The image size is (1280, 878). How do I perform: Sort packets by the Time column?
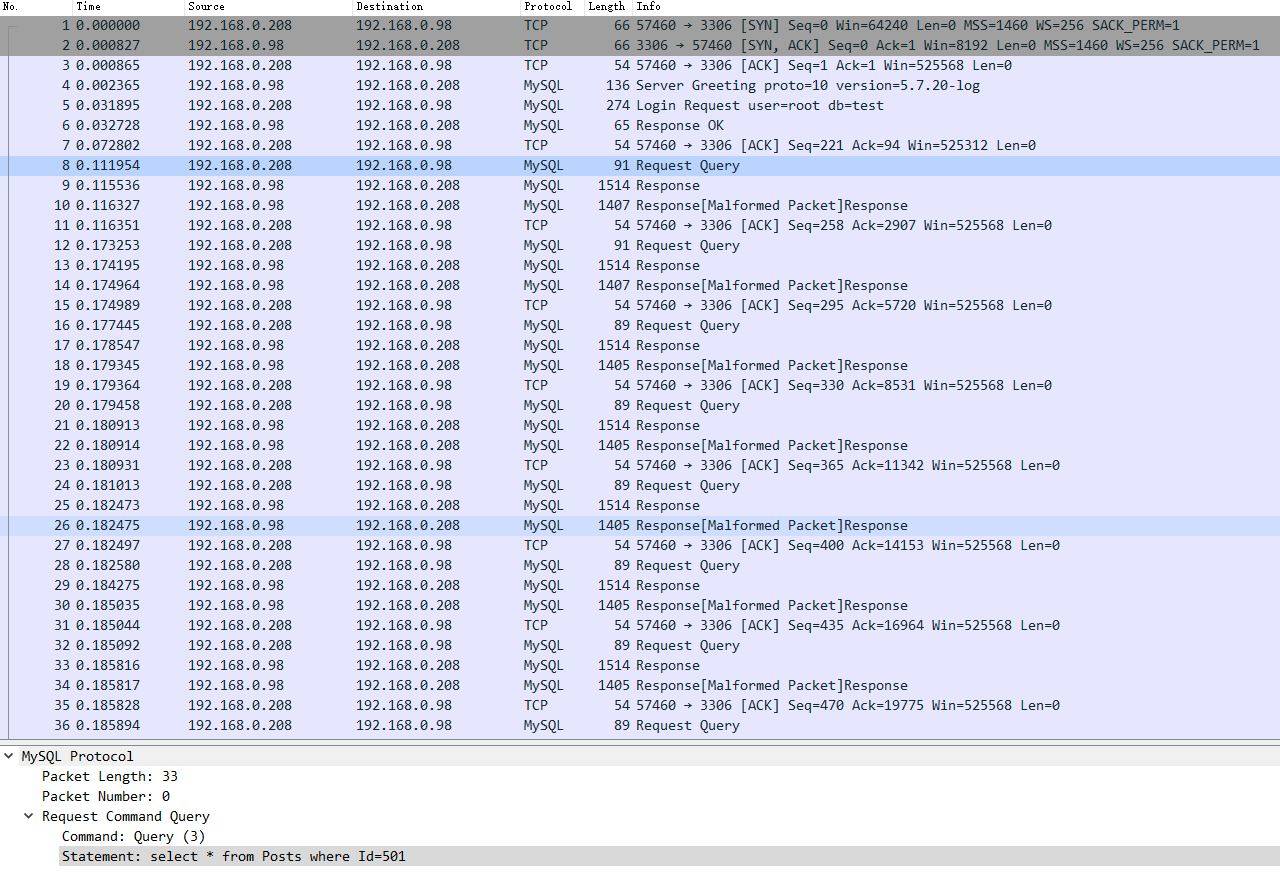coord(88,7)
